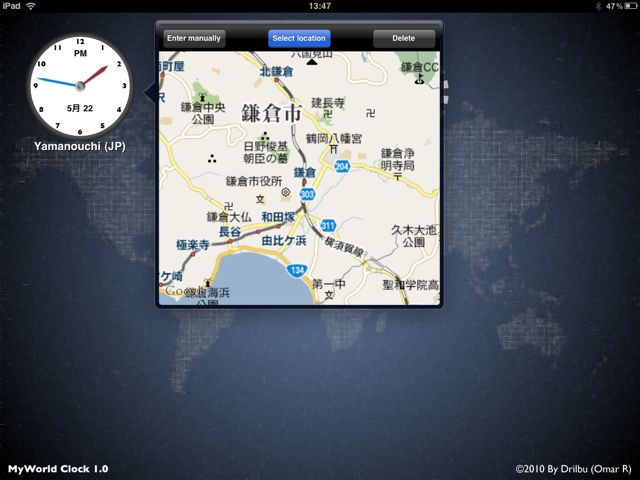Tap the 鎌倉市 city label on map

[x=271, y=113]
